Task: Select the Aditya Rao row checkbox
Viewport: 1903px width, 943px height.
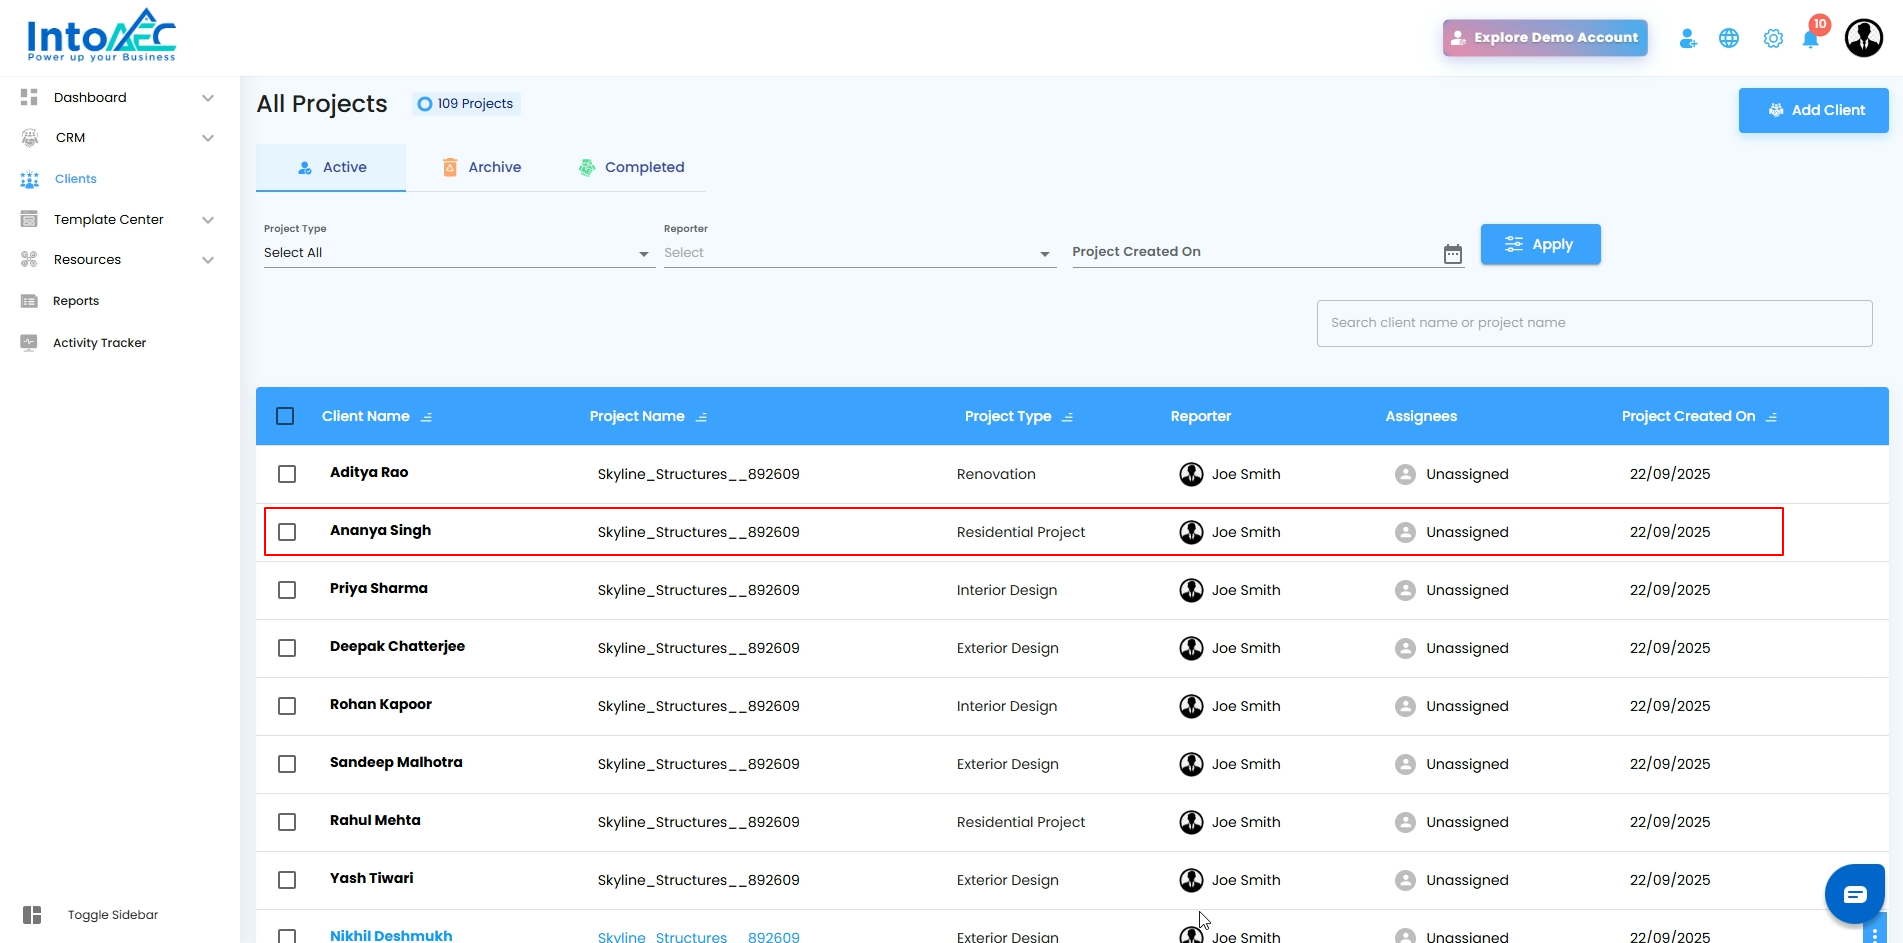Action: point(287,474)
